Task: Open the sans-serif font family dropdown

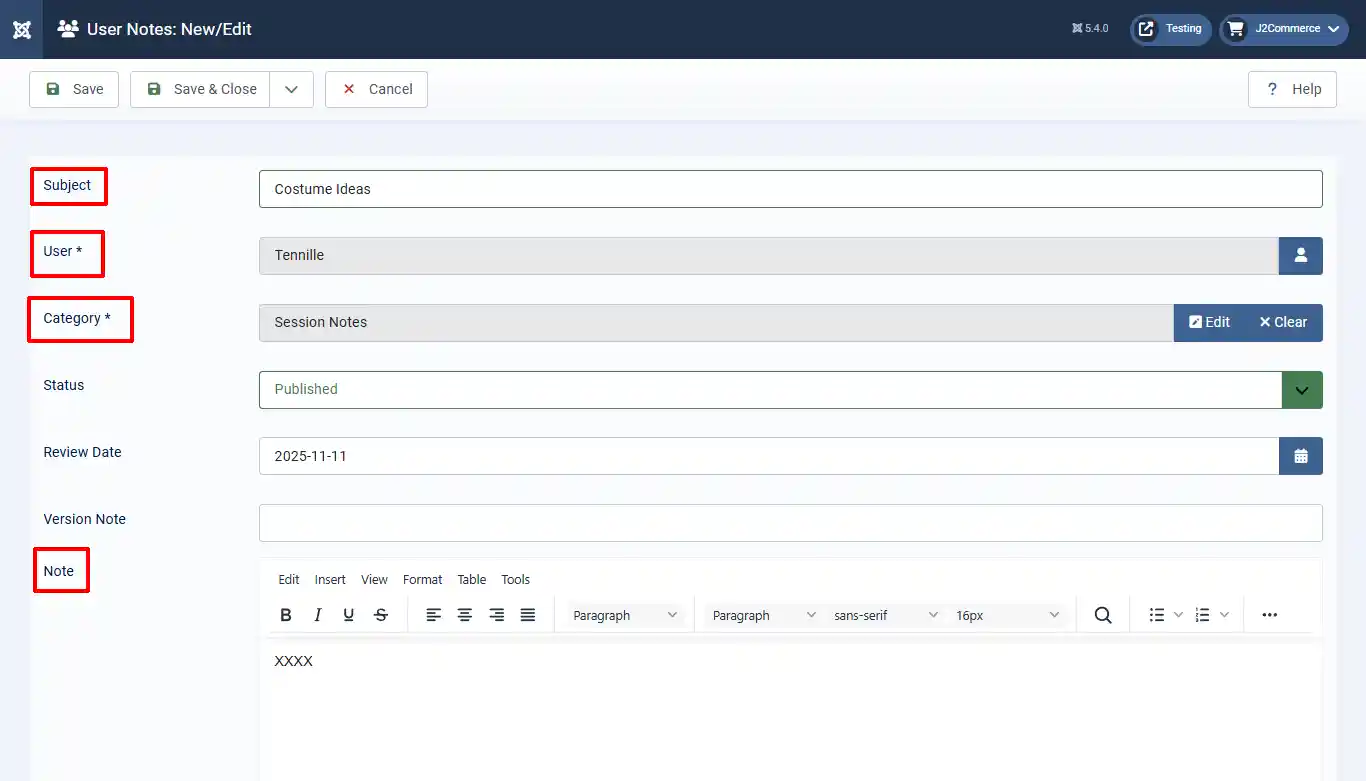Action: point(886,615)
